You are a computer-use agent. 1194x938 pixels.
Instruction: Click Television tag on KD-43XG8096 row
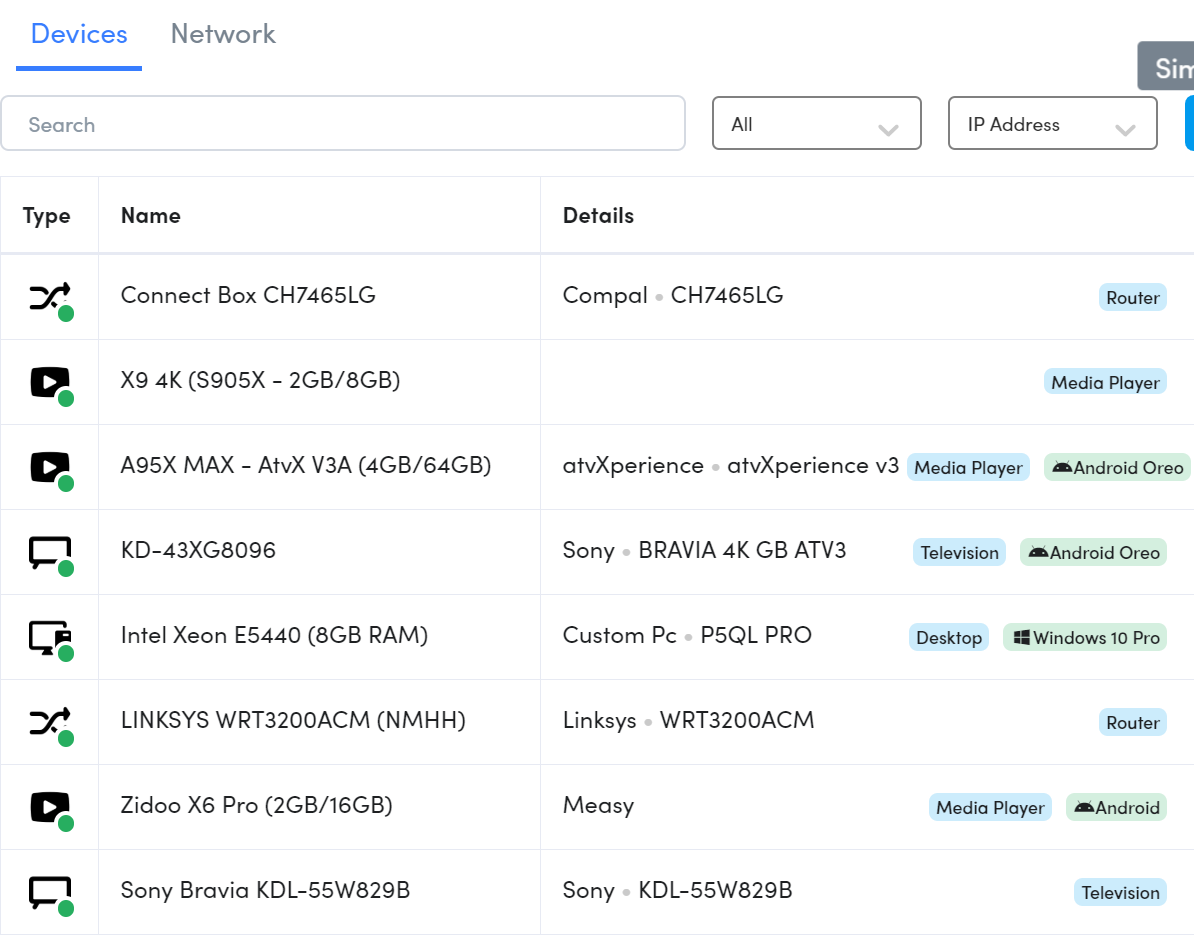[959, 553]
